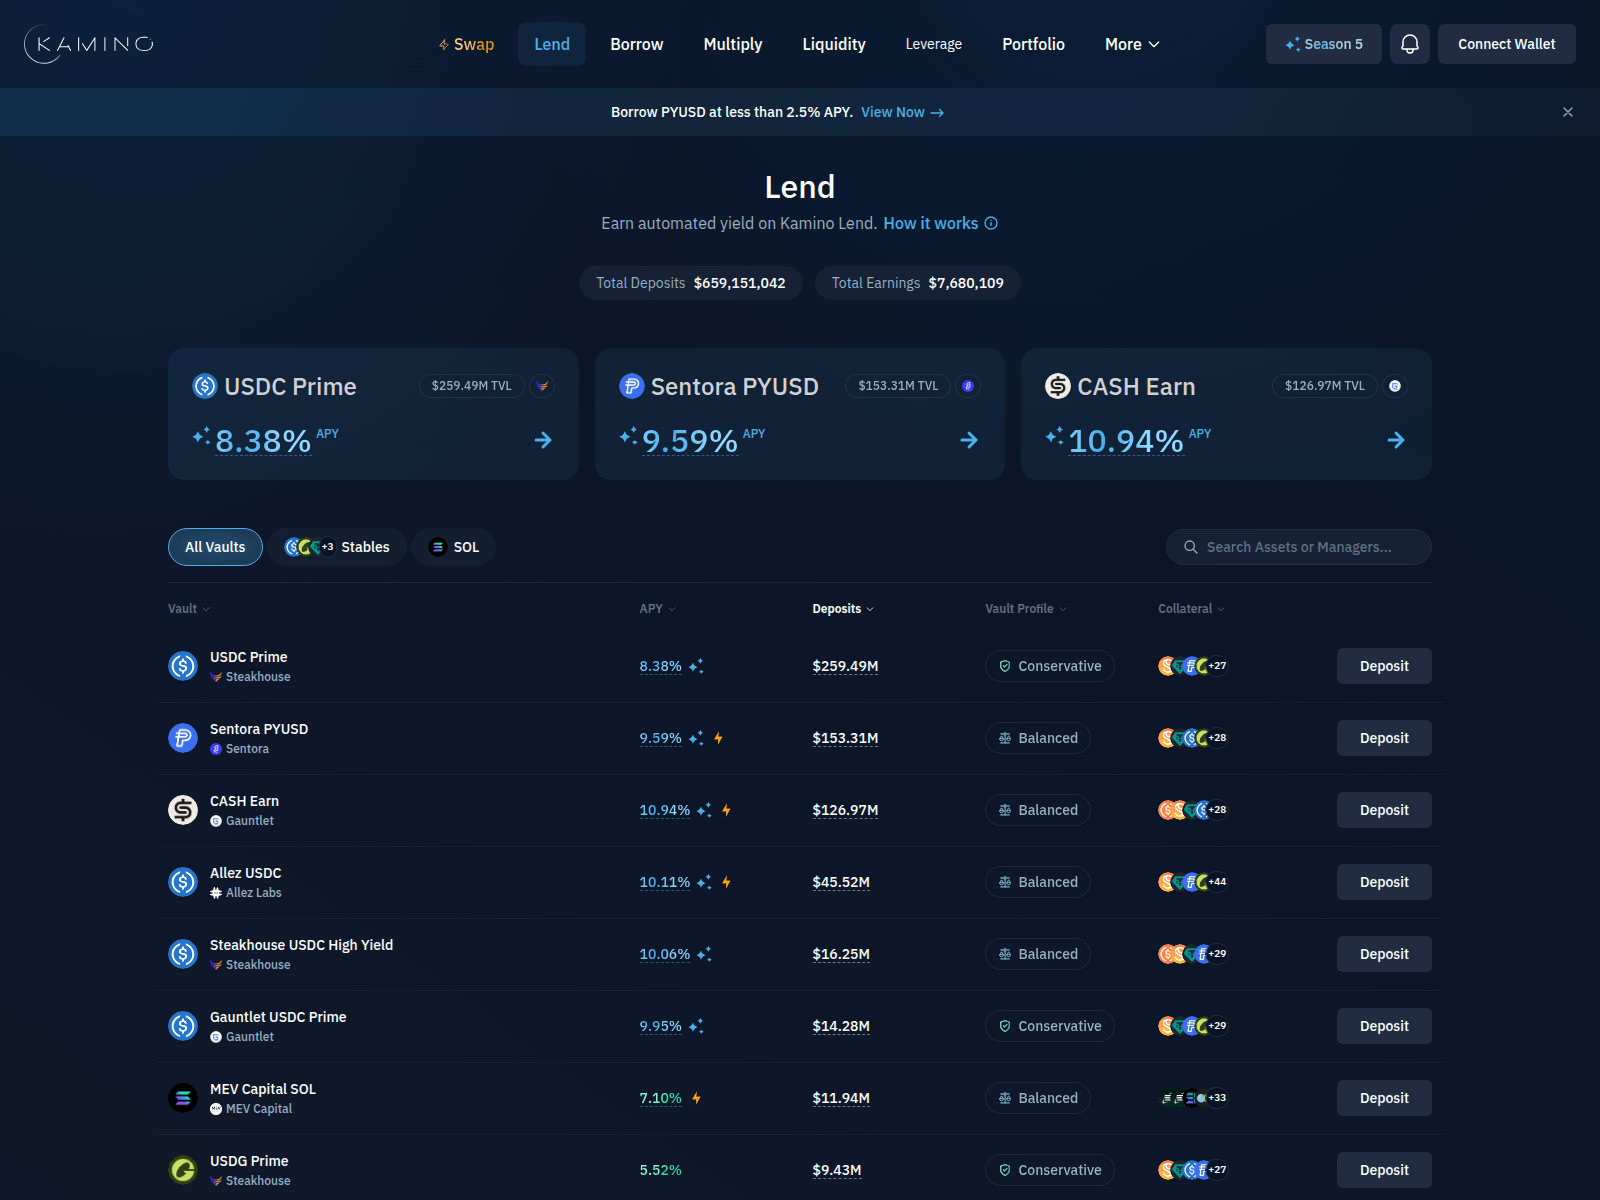Image resolution: width=1600 pixels, height=1200 pixels.
Task: Deposit into Steakhouse USDC High Yield
Action: 1384,954
